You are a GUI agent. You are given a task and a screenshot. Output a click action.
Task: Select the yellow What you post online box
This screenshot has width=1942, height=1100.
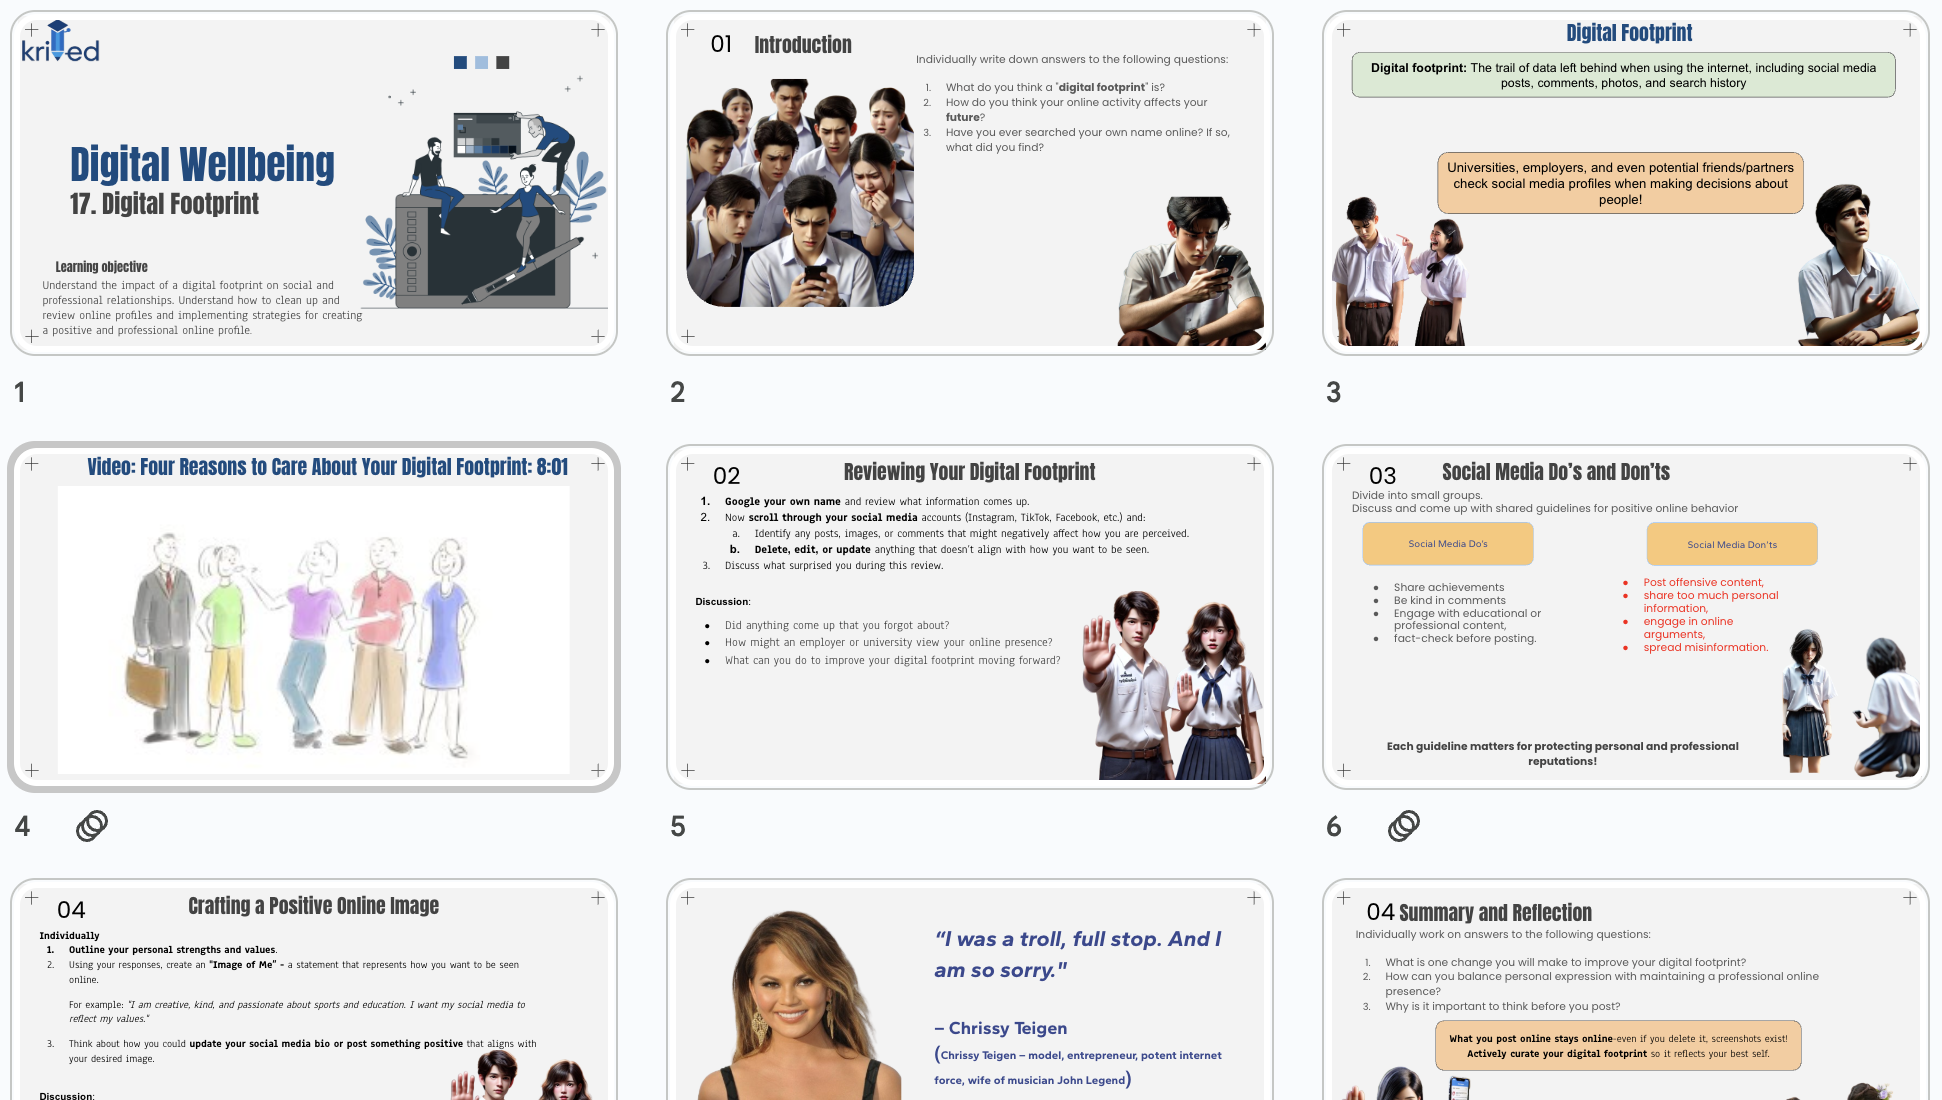pyautogui.click(x=1618, y=1045)
